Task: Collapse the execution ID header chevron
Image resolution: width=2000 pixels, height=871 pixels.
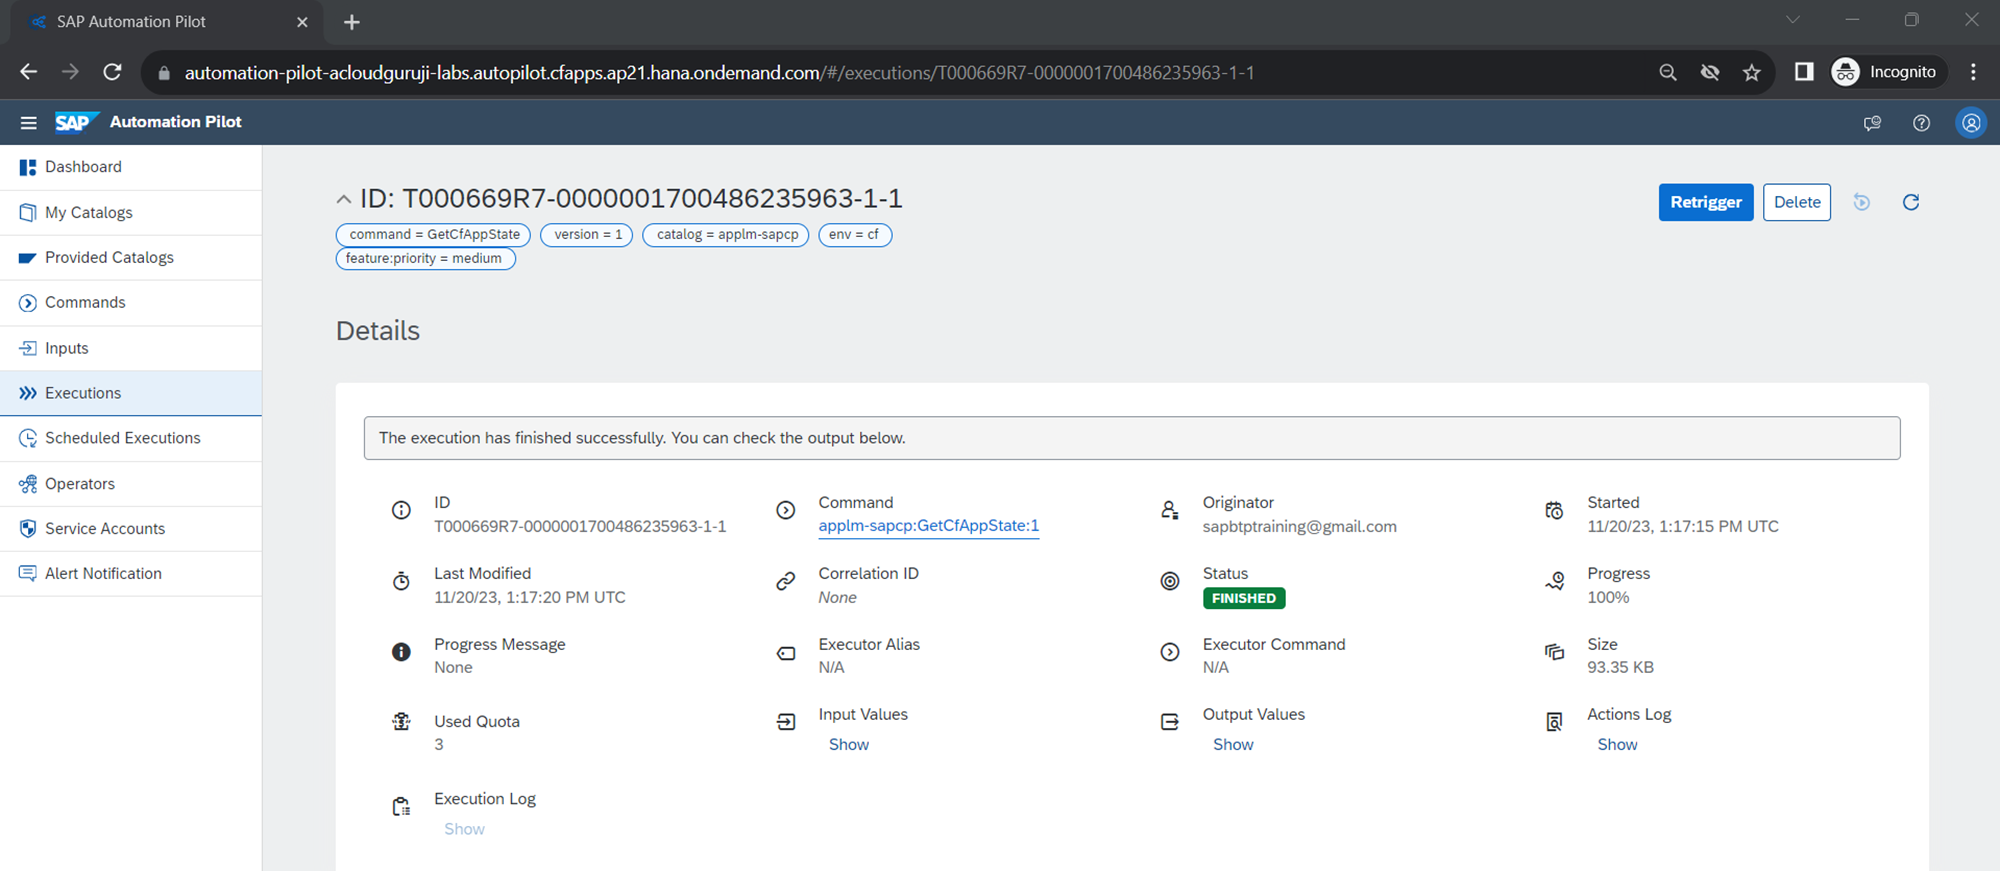Action: point(343,199)
